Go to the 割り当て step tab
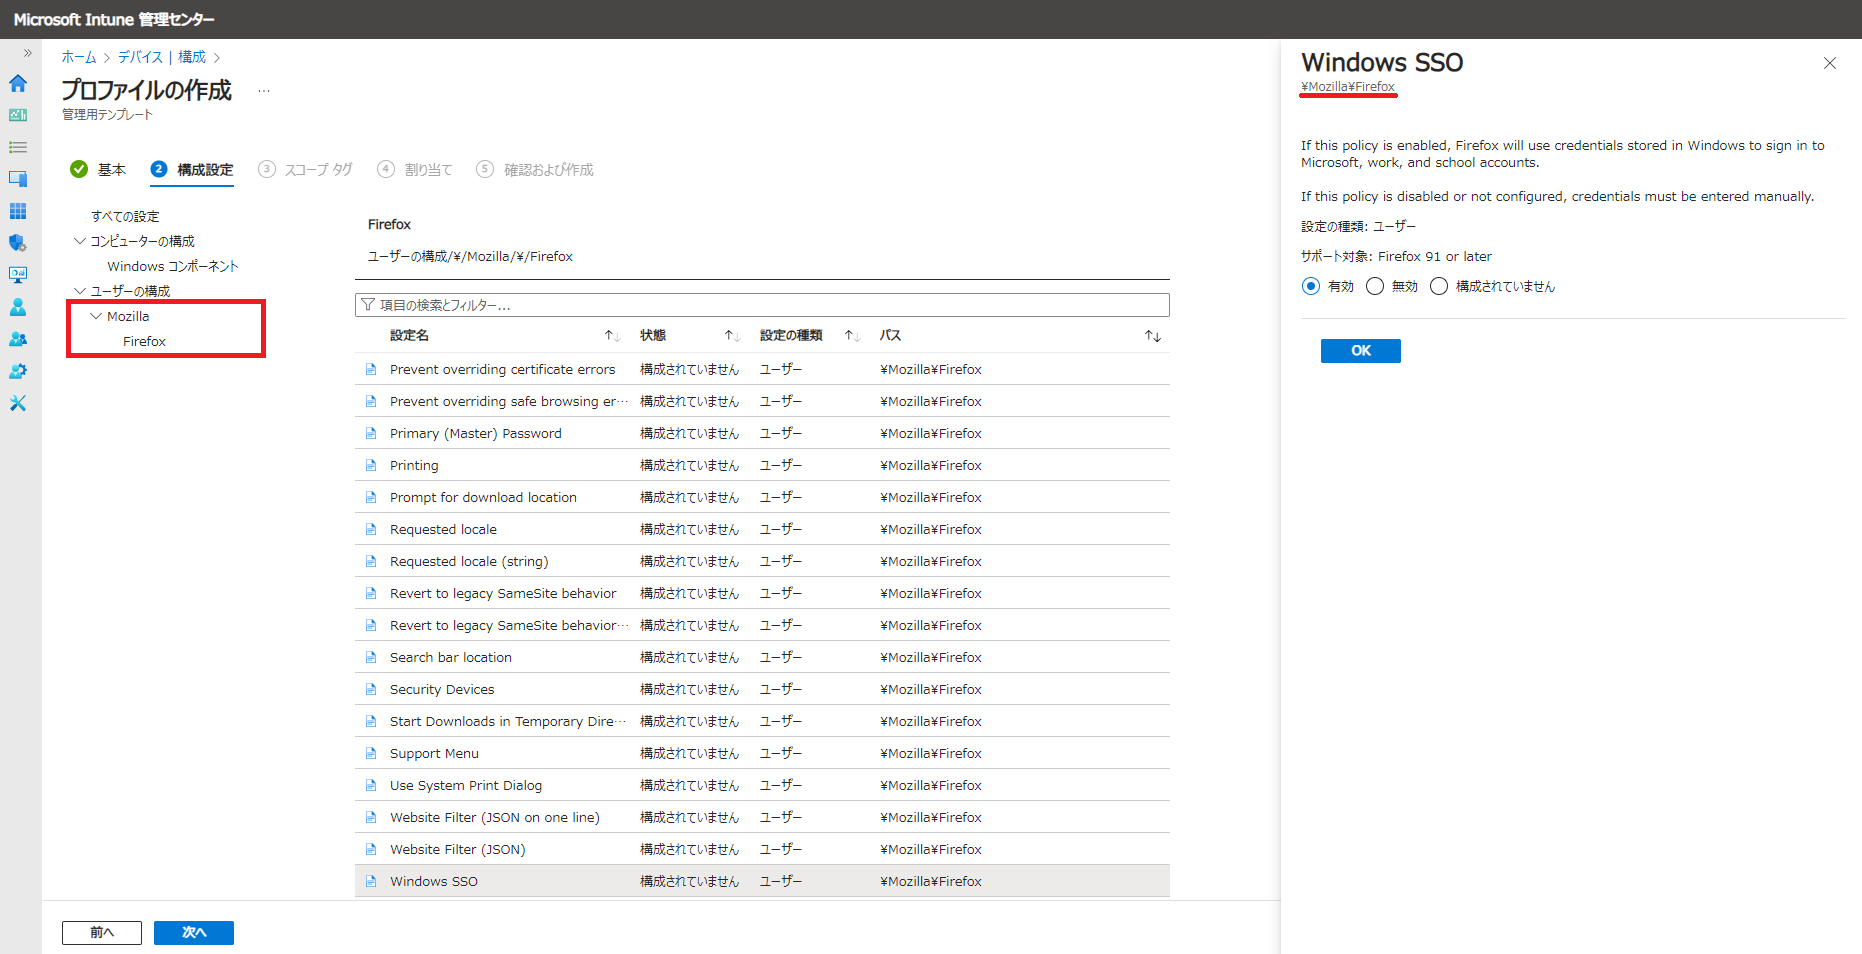1862x954 pixels. point(415,170)
